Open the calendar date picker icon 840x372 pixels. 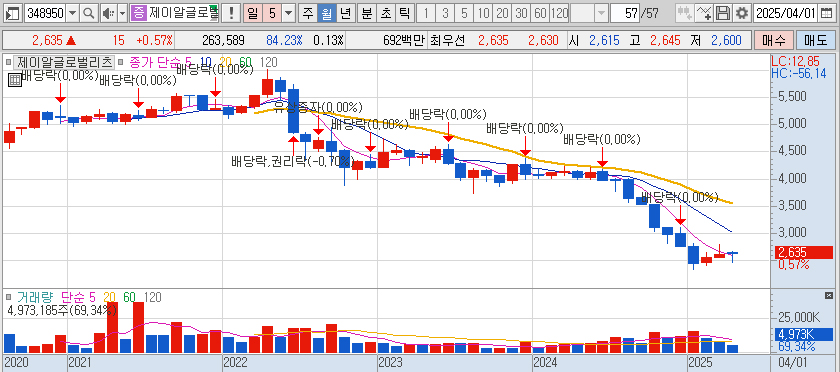(827, 13)
